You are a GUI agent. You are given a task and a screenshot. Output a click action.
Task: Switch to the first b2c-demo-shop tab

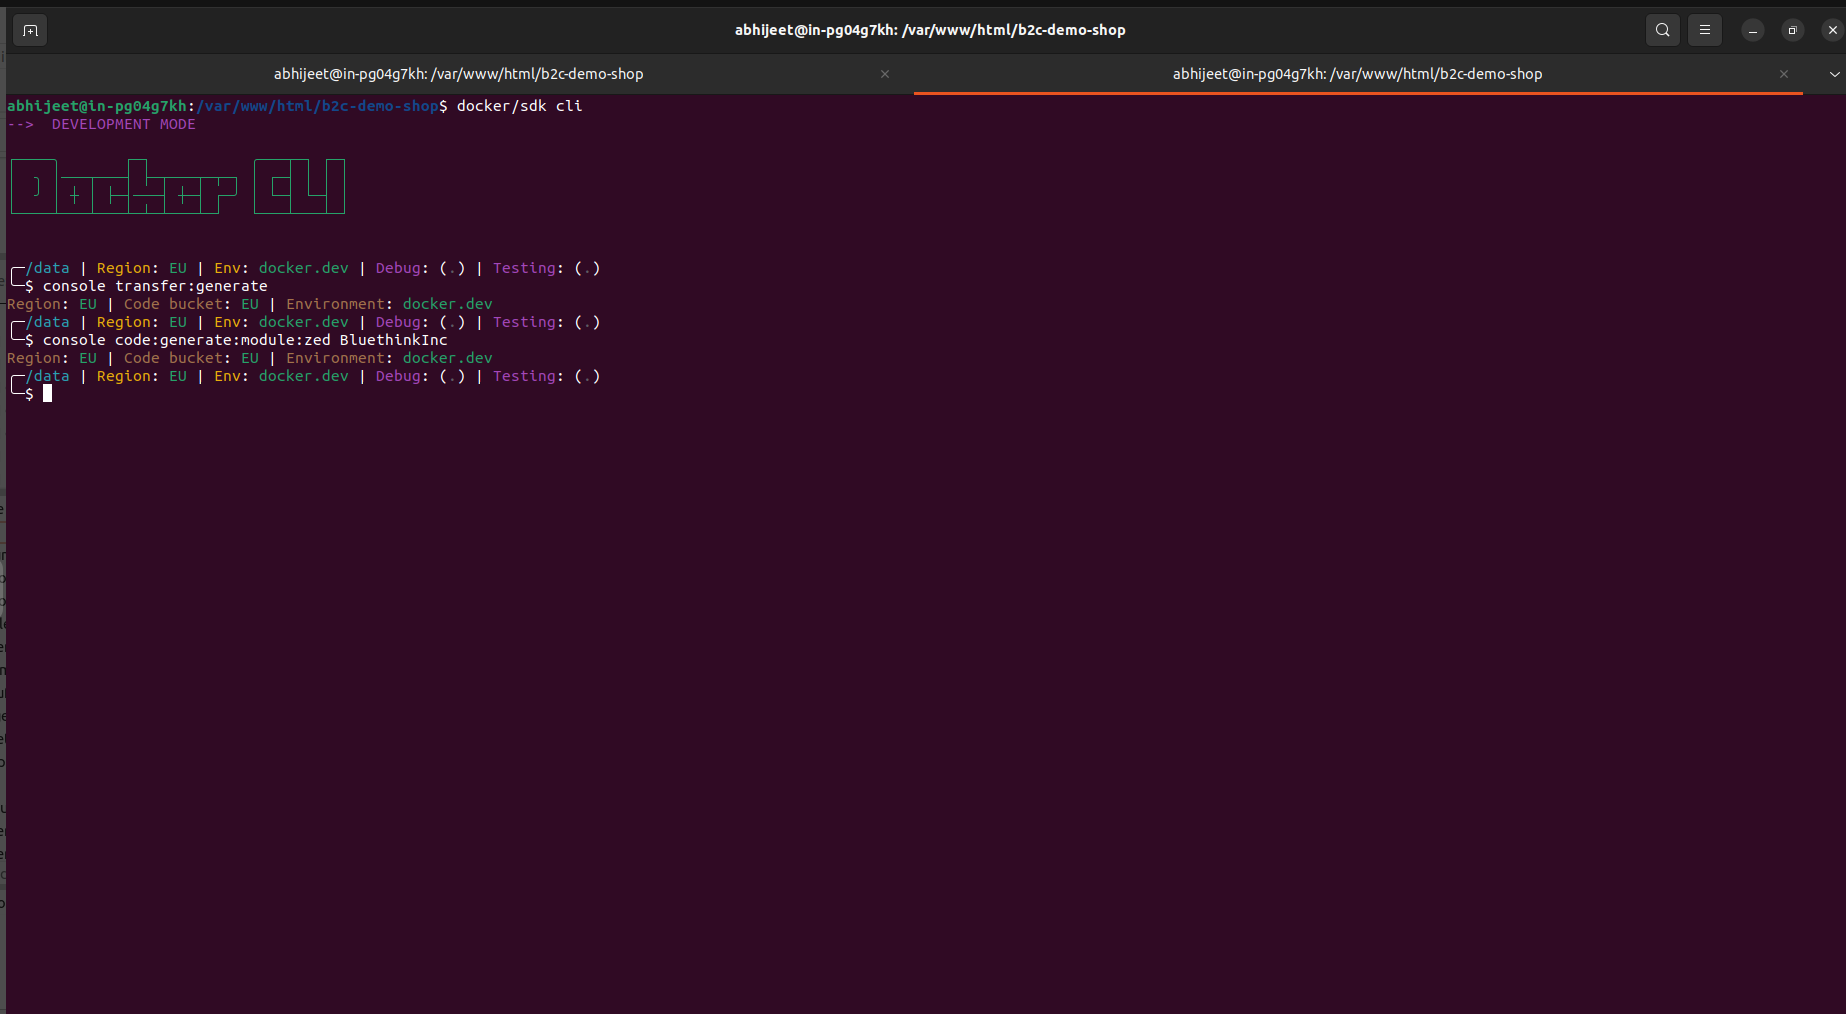[459, 74]
